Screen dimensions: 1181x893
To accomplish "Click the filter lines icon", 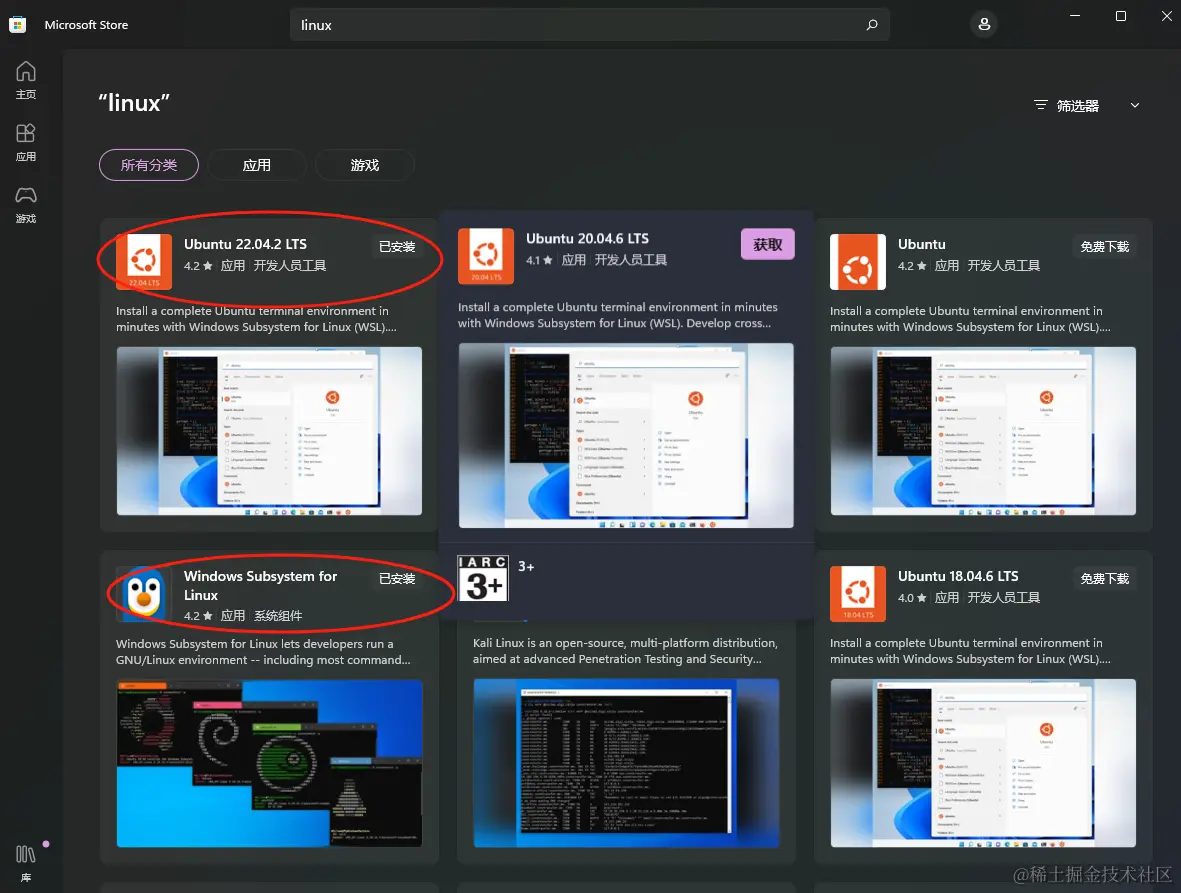I will 1040,105.
